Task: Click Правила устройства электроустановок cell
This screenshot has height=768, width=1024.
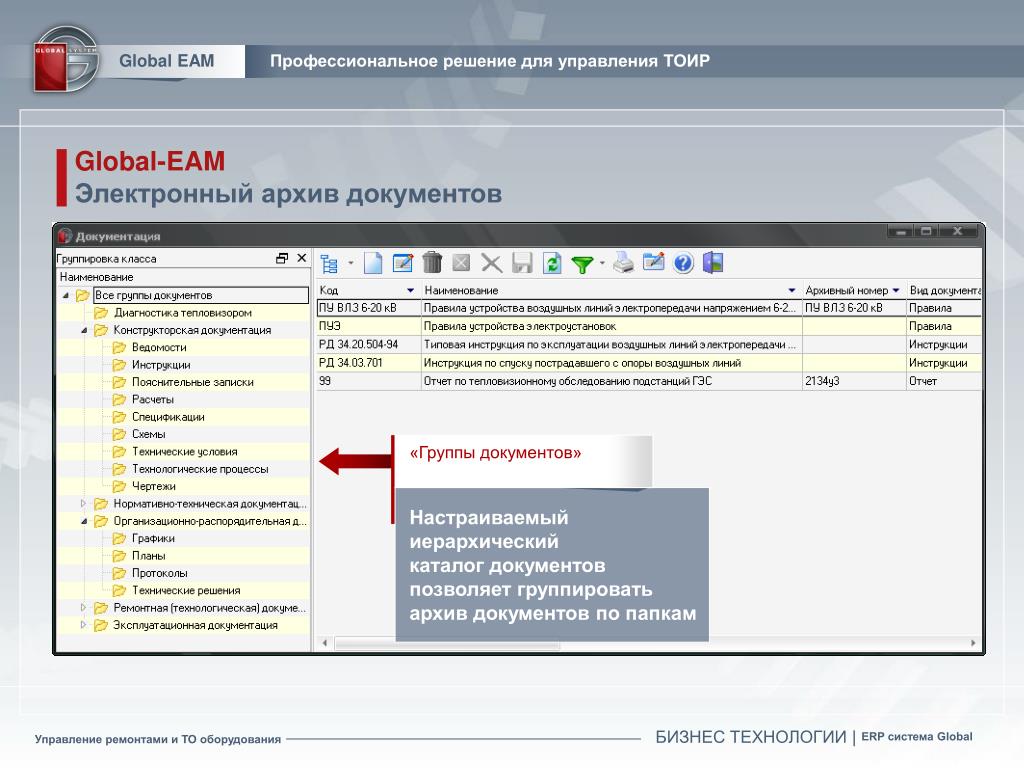Action: (612, 326)
